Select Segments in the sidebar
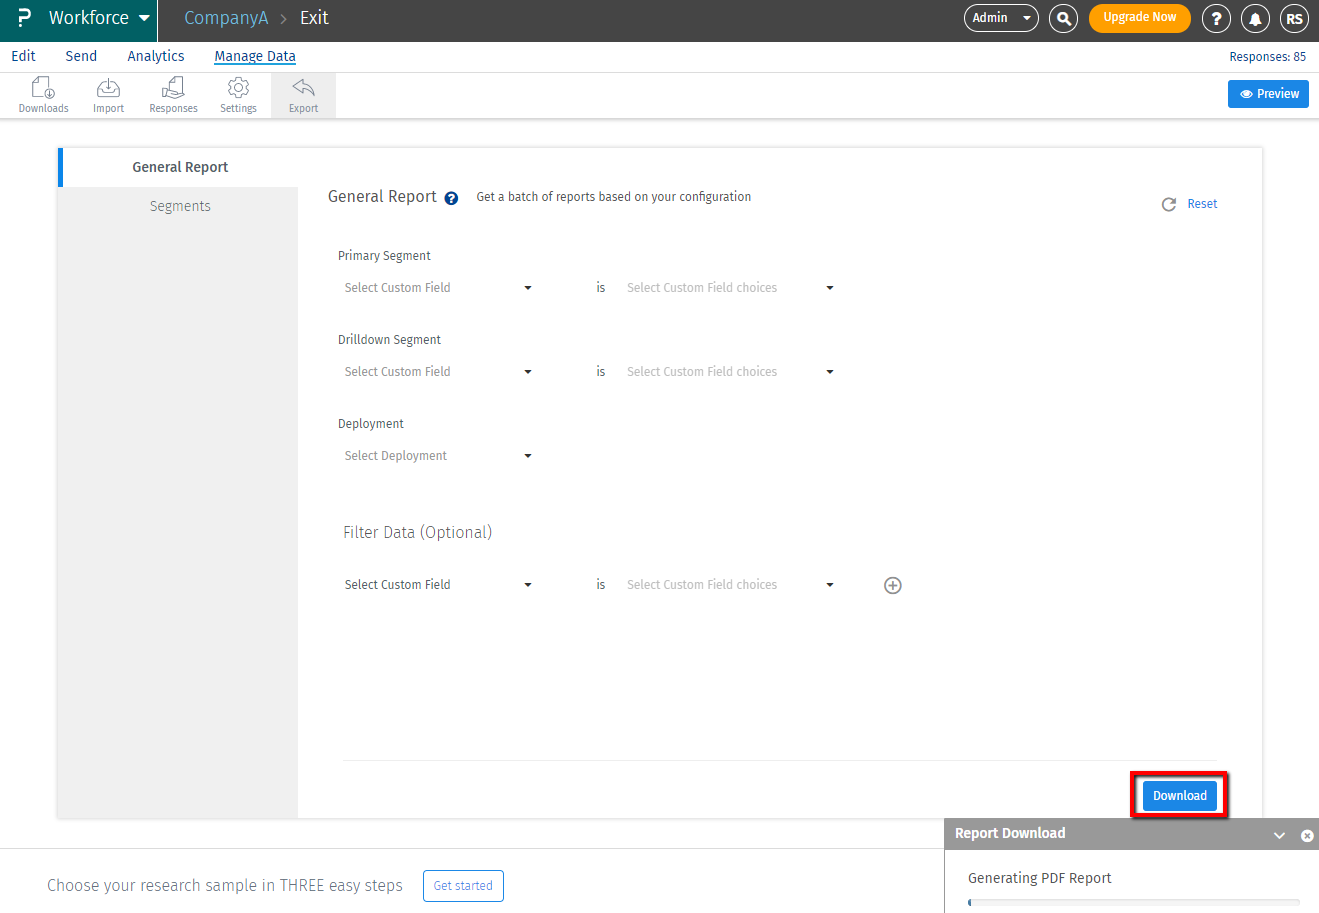The height and width of the screenshot is (913, 1319). [x=180, y=206]
